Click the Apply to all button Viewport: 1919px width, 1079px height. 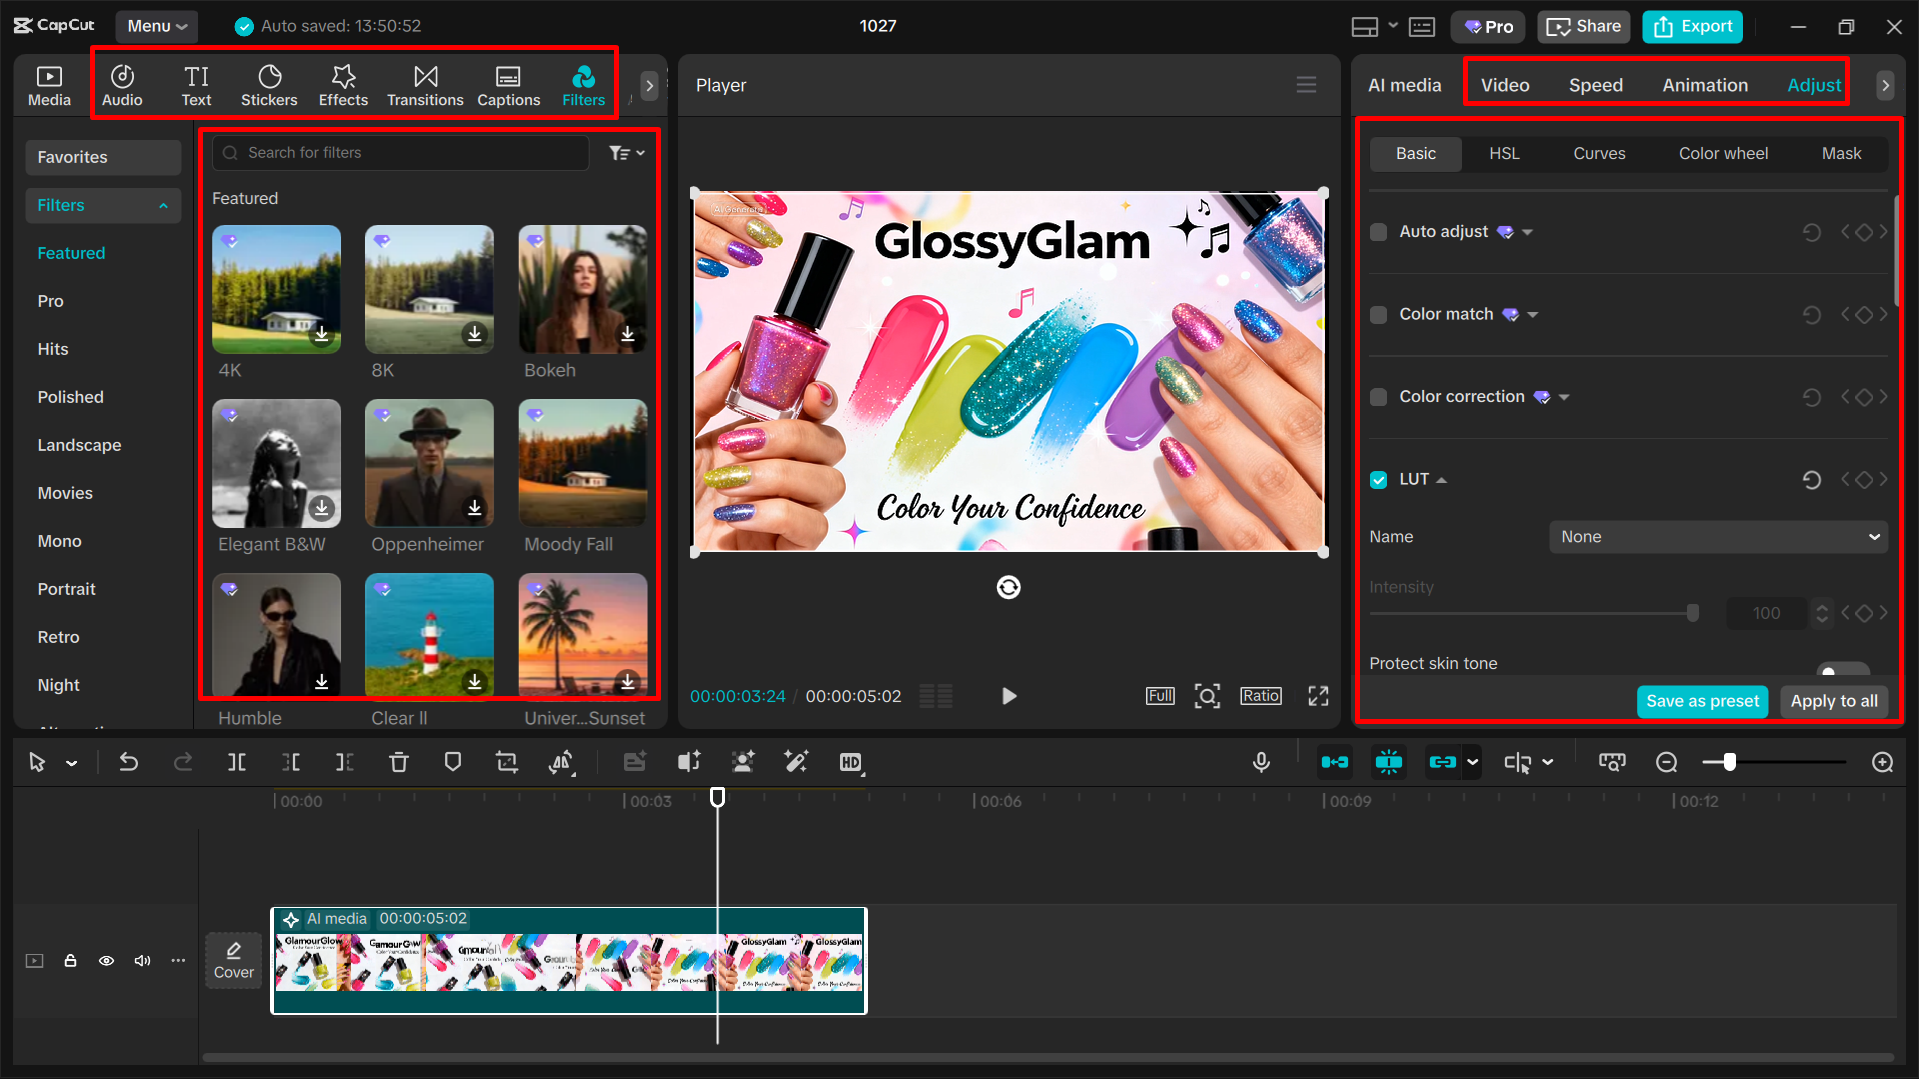tap(1833, 701)
